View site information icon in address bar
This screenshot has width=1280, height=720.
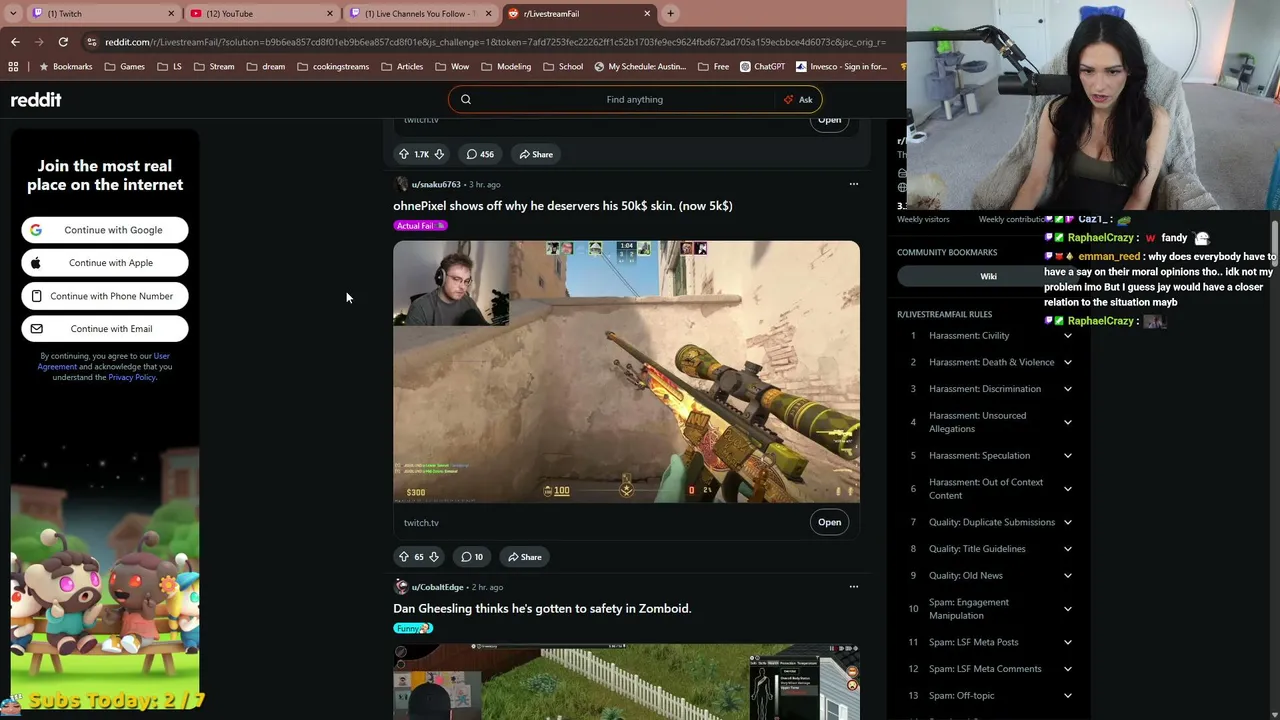click(x=92, y=42)
